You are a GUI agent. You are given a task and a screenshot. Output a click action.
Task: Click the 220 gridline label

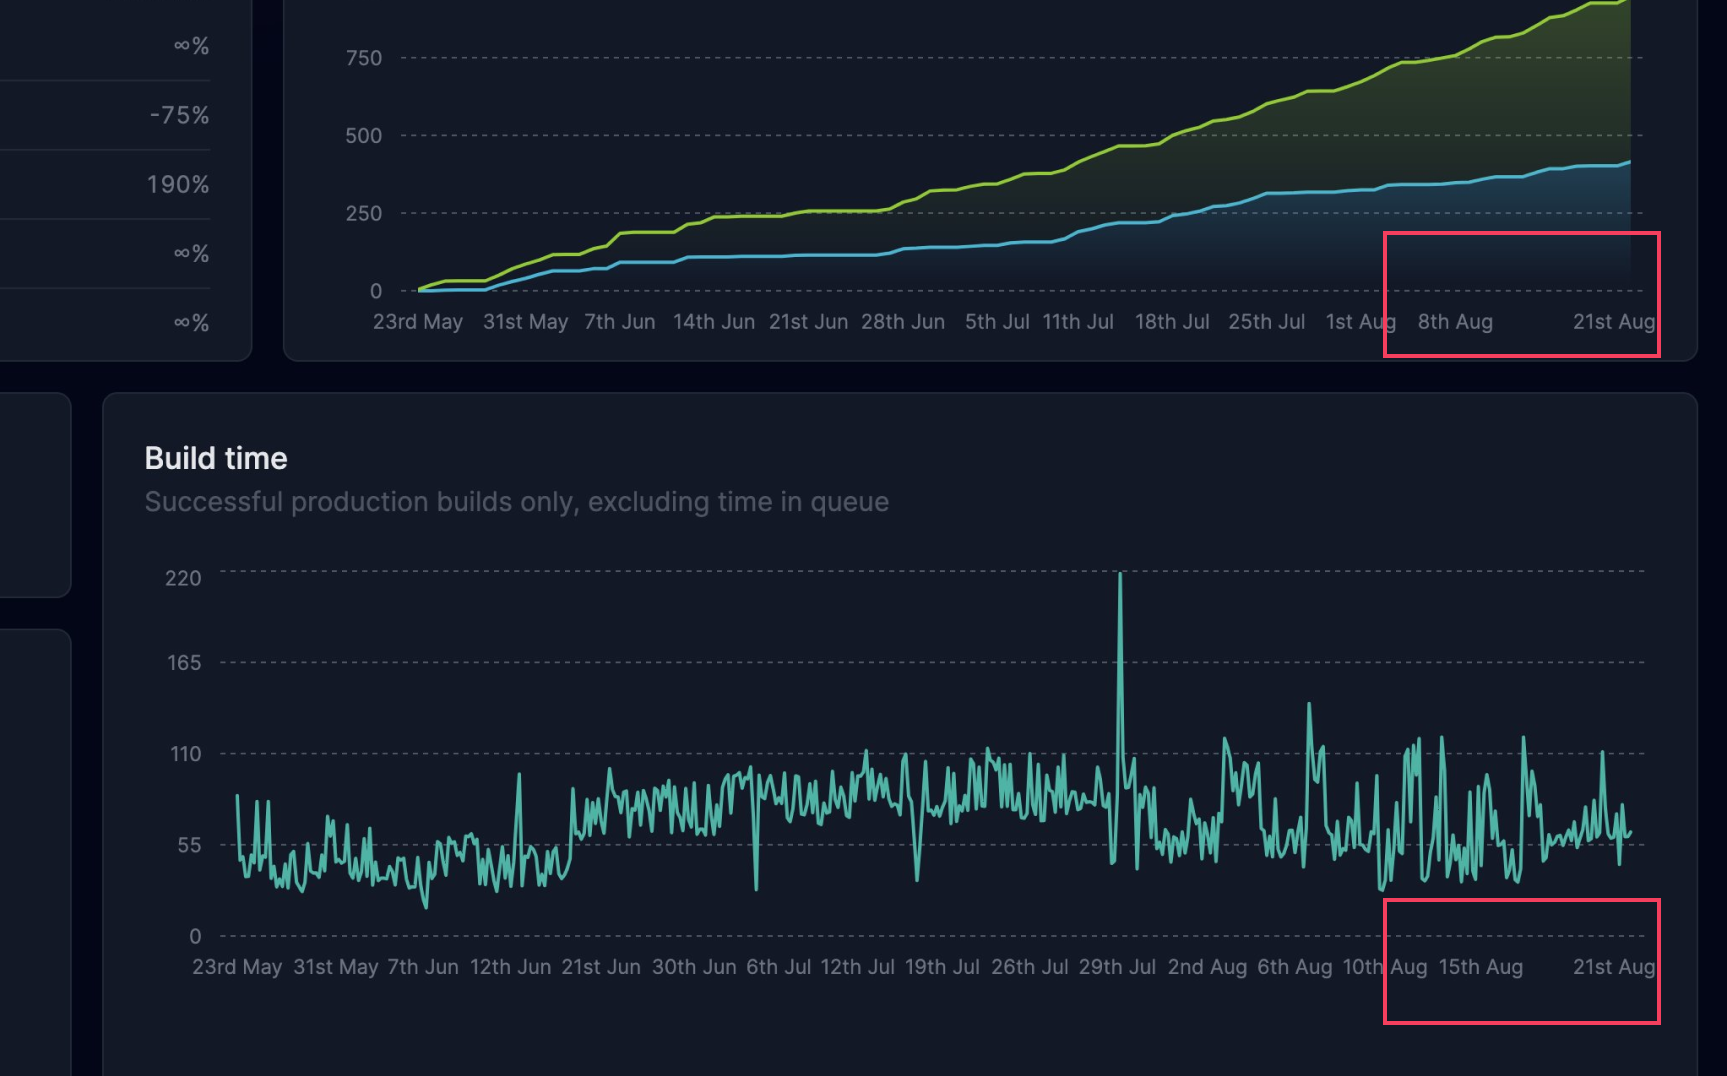pos(183,578)
